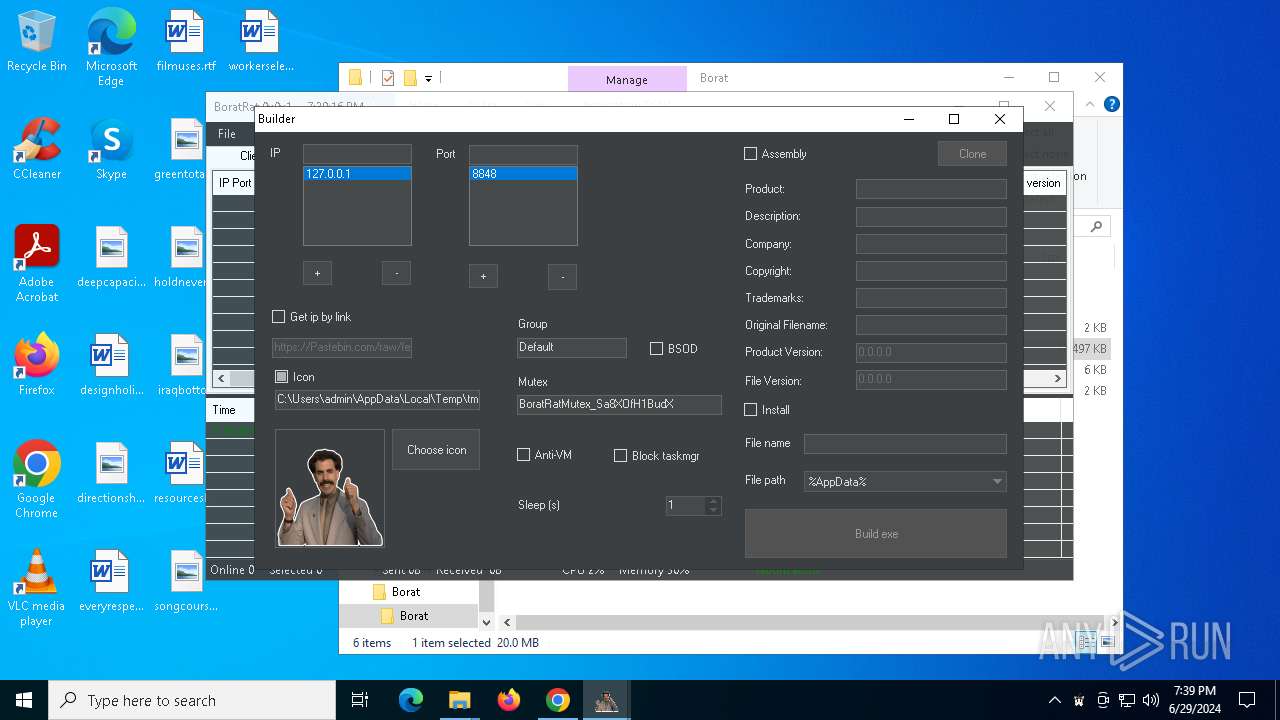Switch to BoratRat taskbar icon
The image size is (1280, 720).
(606, 700)
